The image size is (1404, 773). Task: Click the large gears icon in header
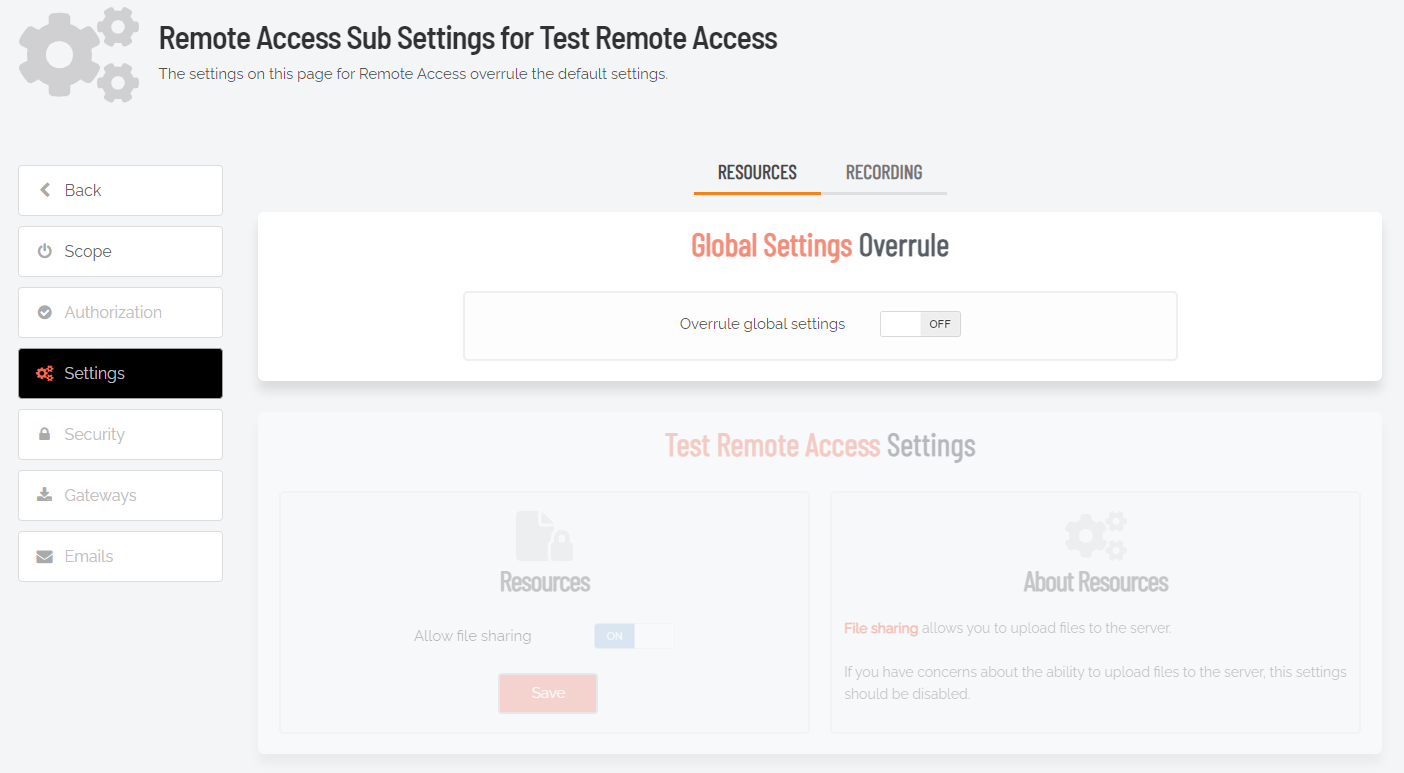[79, 55]
